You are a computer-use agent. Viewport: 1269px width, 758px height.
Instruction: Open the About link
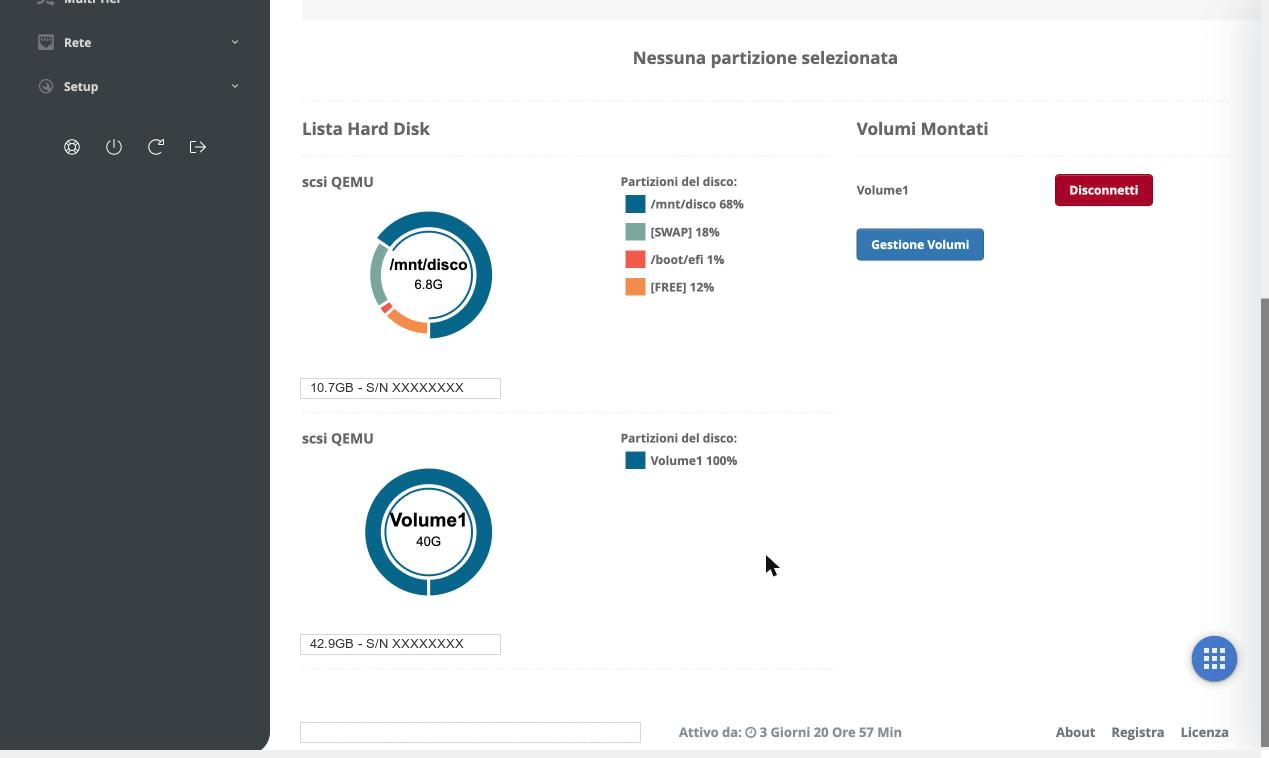coord(1075,732)
